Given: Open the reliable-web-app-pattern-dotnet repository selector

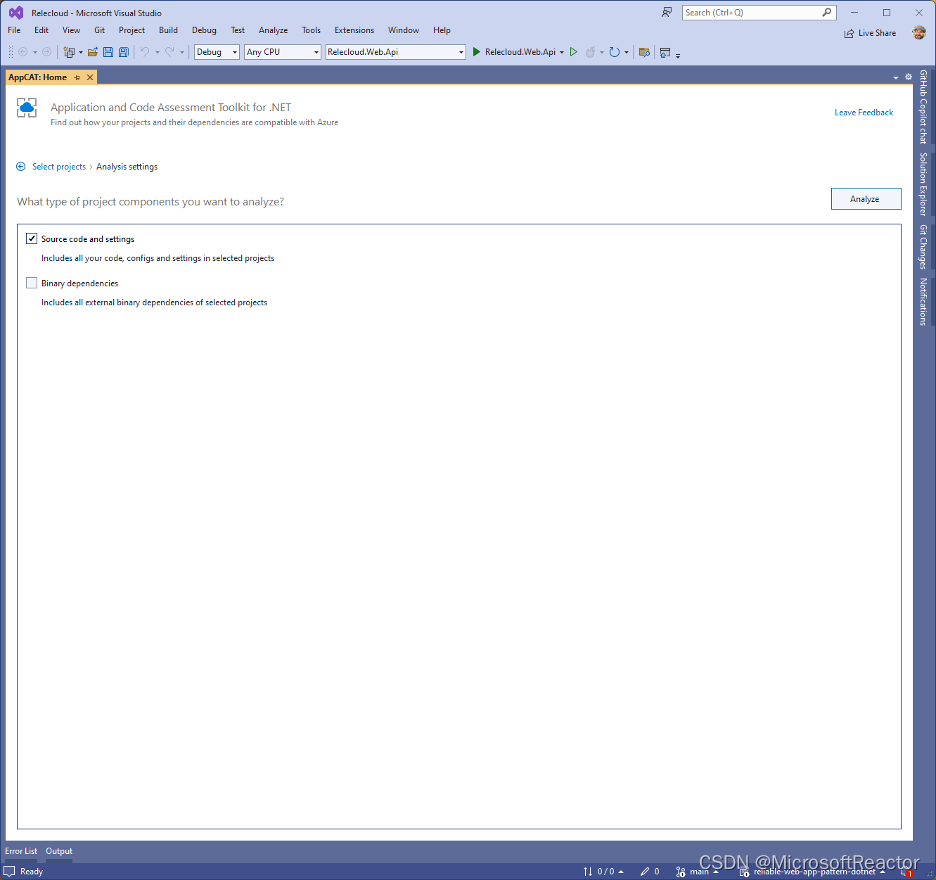Looking at the screenshot, I should pyautogui.click(x=812, y=872).
